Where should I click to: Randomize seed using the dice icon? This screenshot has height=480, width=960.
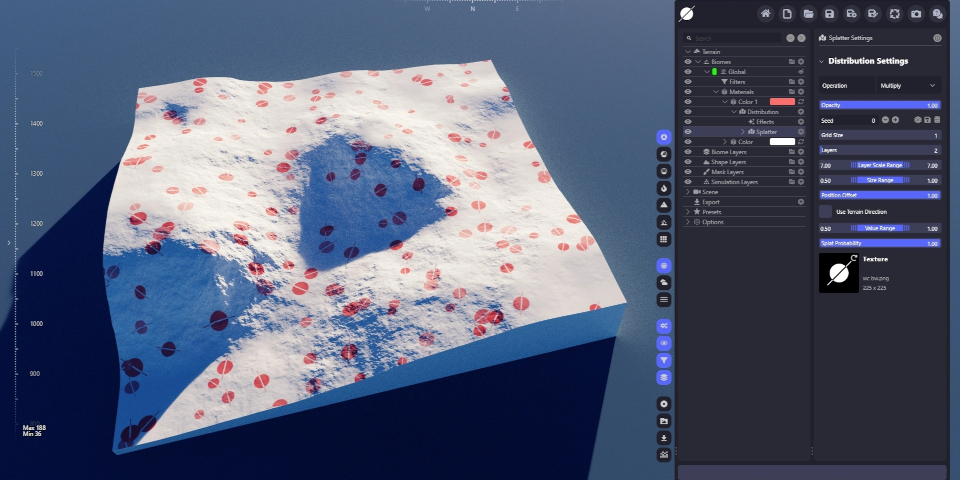[917, 120]
